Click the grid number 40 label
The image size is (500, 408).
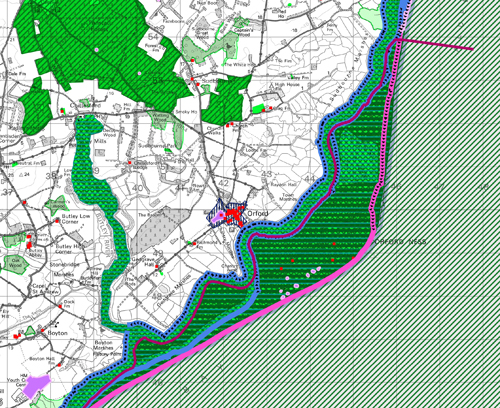click(137, 188)
